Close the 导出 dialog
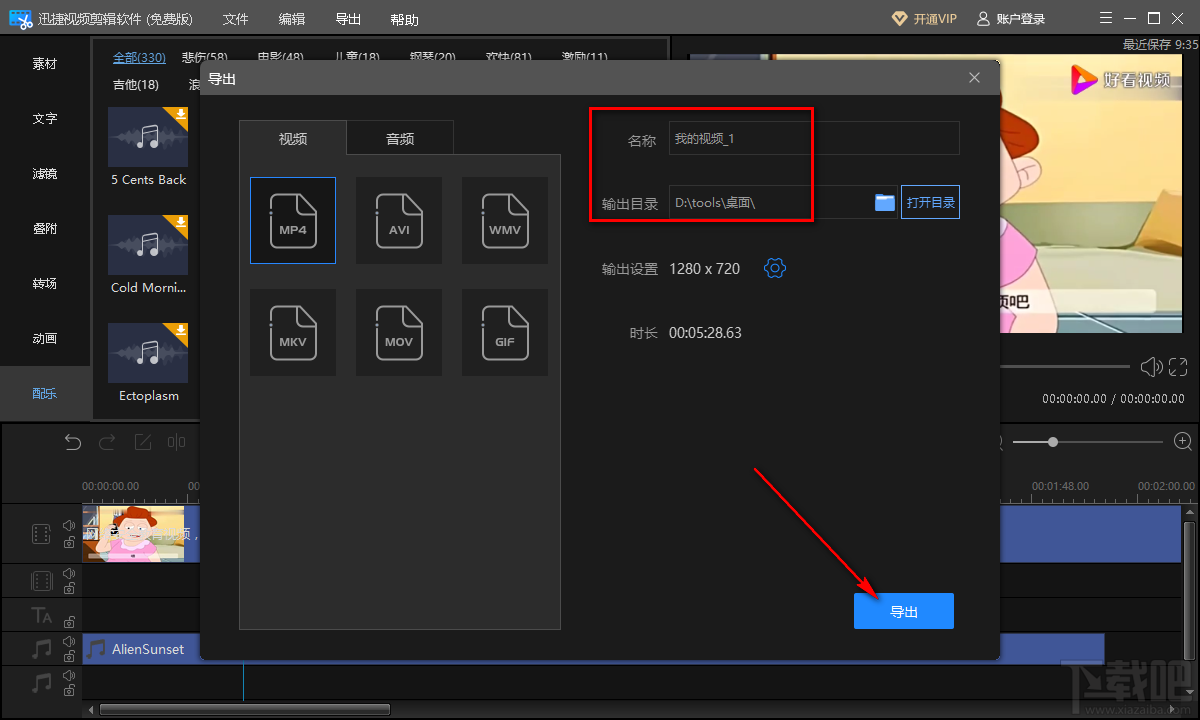This screenshot has height=720, width=1200. (x=975, y=78)
